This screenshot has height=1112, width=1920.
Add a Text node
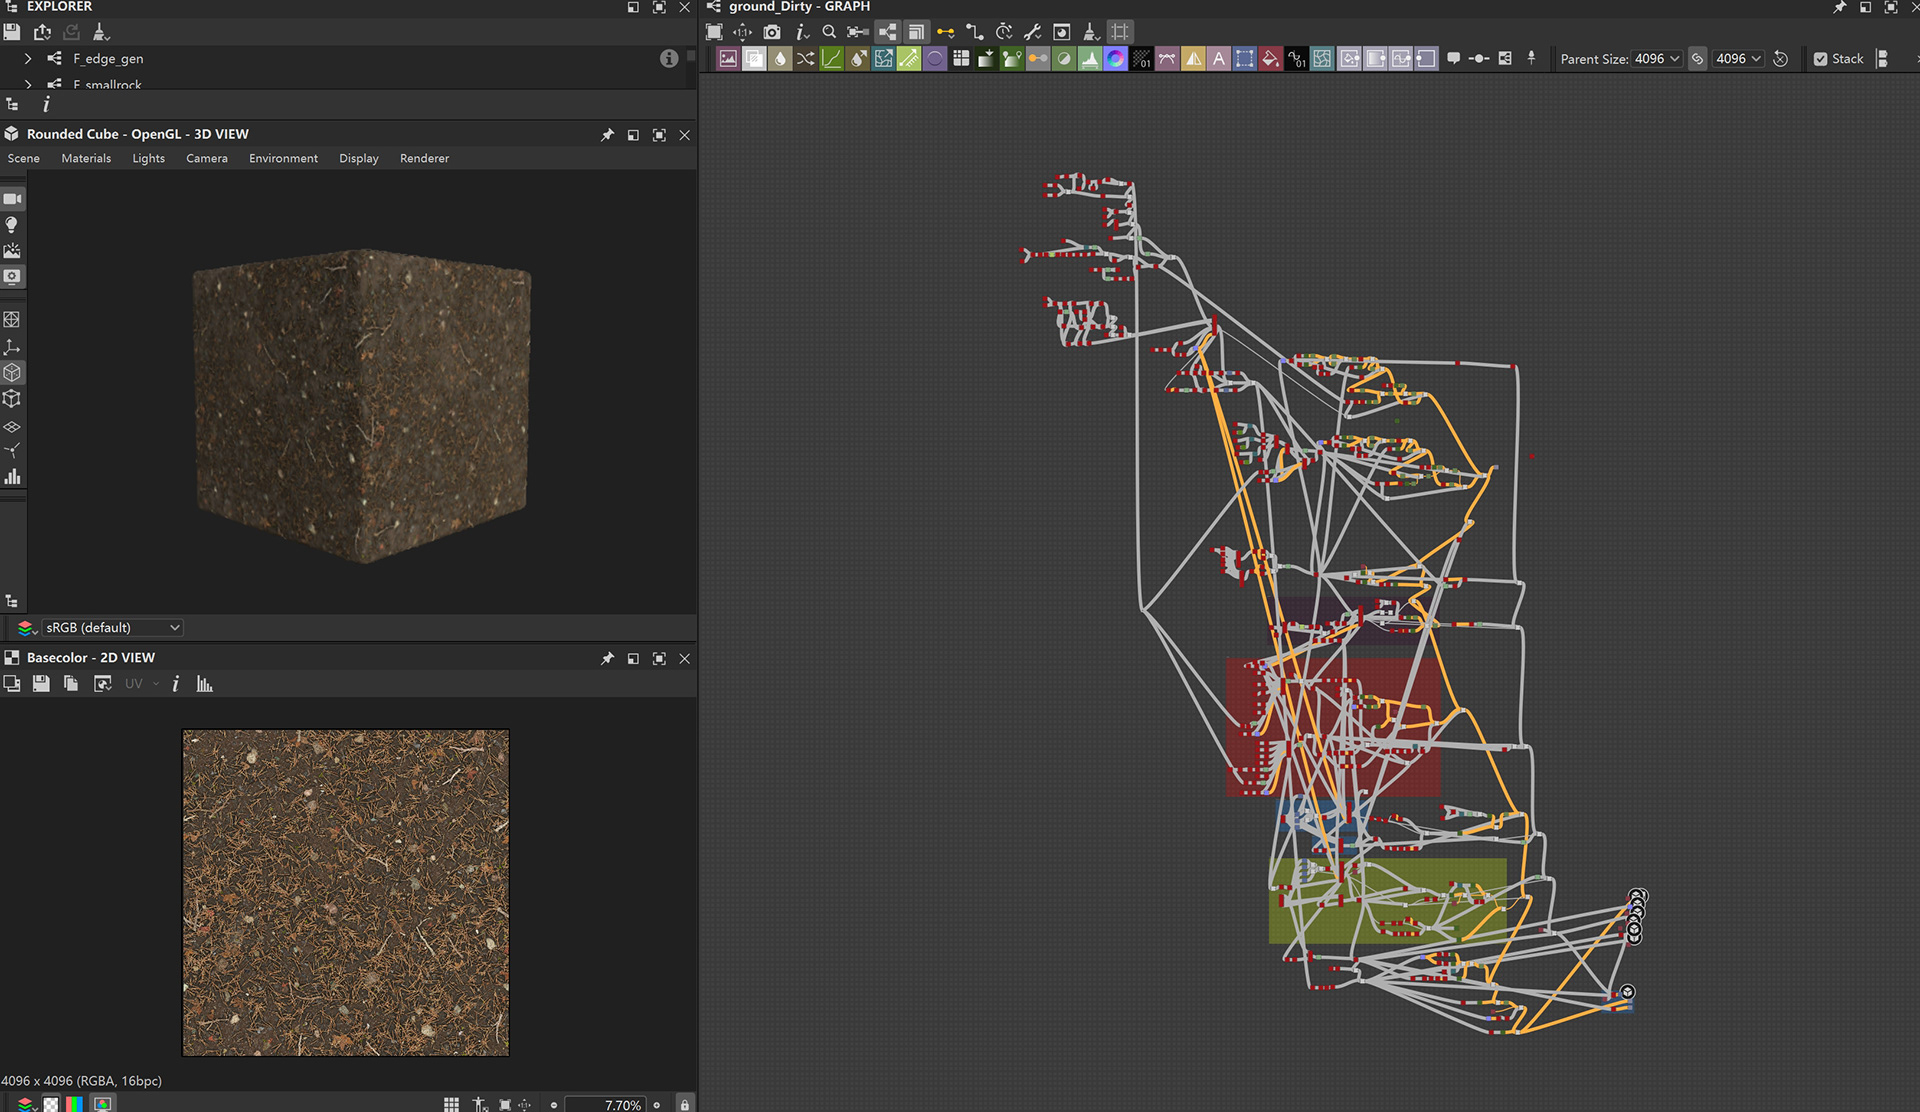click(x=1218, y=59)
